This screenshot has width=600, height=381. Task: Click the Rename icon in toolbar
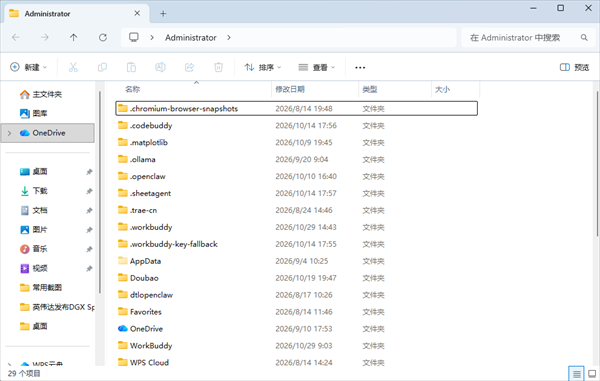pyautogui.click(x=160, y=67)
